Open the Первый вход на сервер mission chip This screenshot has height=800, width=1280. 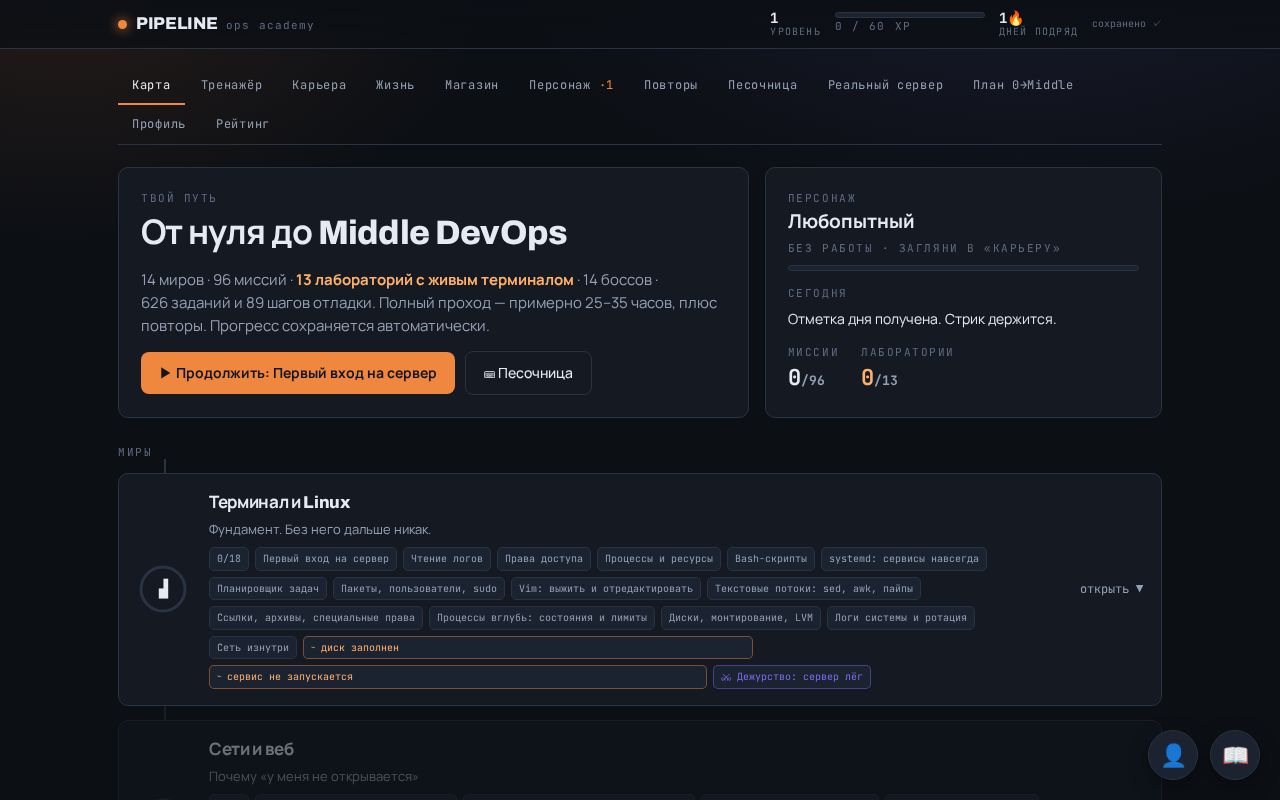(326, 559)
